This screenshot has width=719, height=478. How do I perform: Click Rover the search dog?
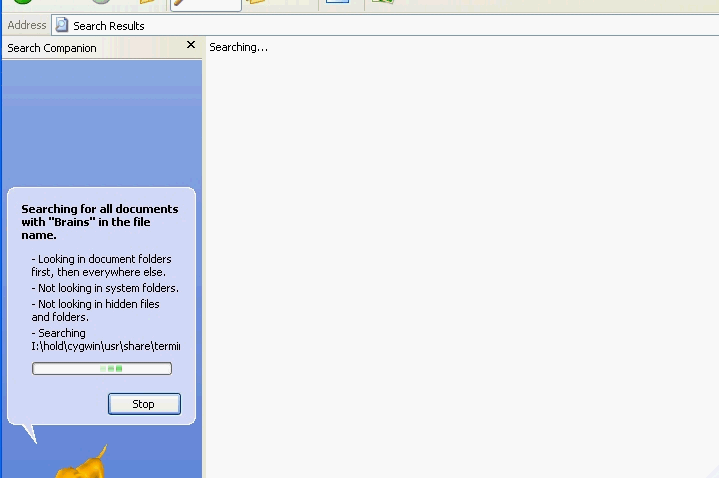[81, 464]
